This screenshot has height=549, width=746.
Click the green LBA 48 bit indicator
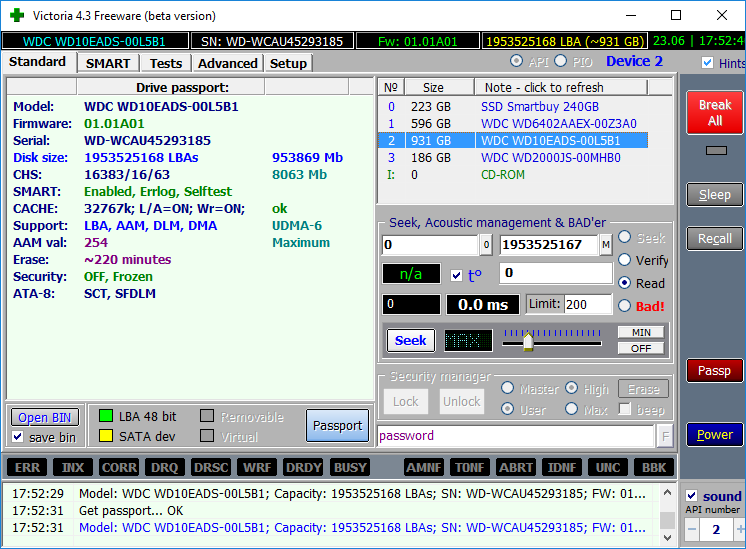106,416
